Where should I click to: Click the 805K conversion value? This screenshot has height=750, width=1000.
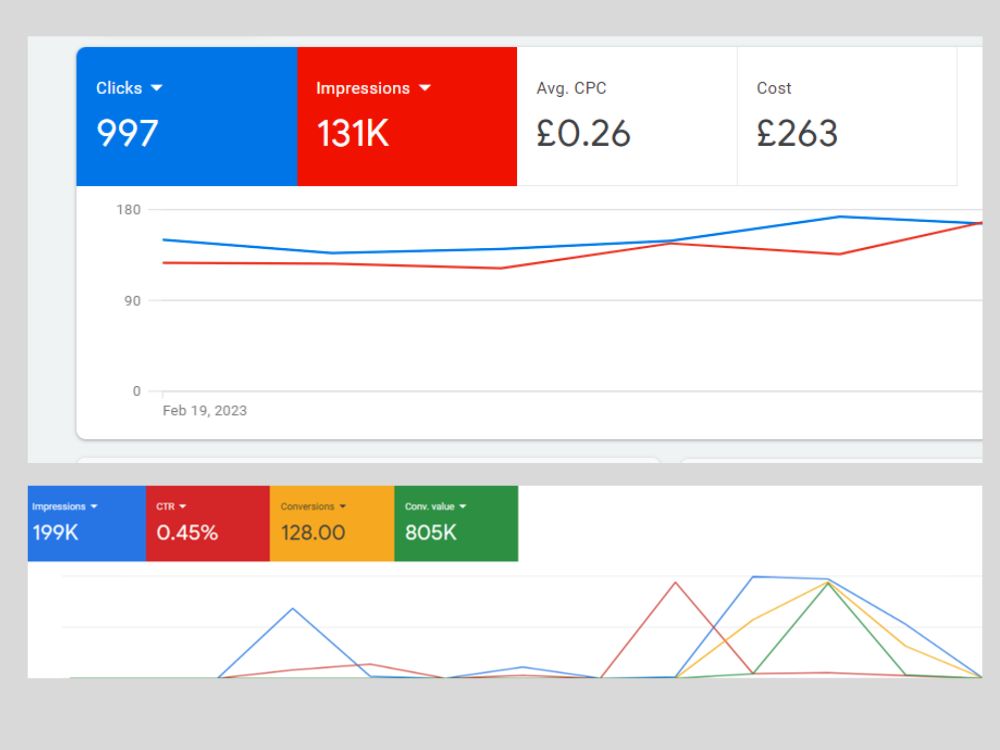coord(430,533)
